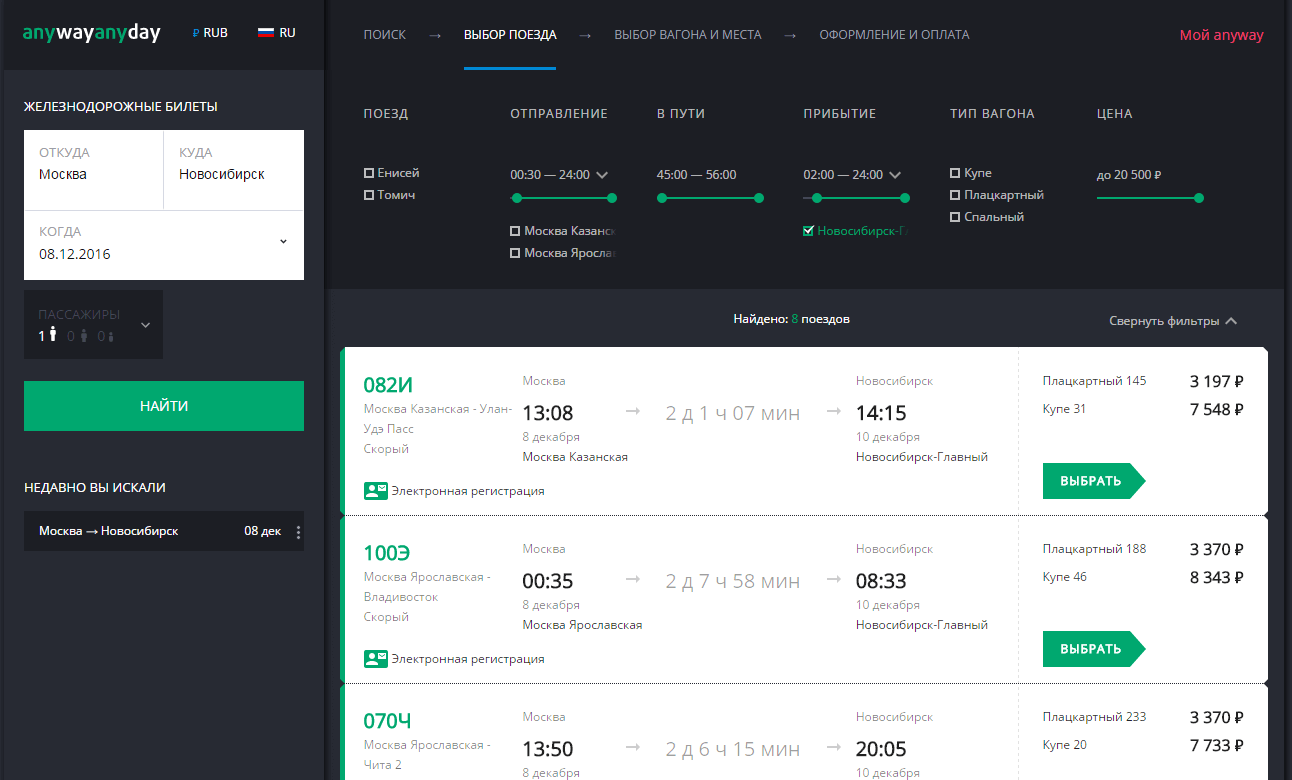Click adult passenger icon in passengers field

(53, 336)
